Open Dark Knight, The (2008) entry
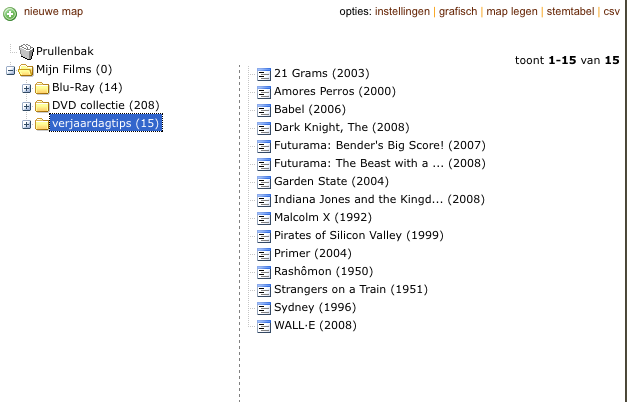 pyautogui.click(x=341, y=127)
